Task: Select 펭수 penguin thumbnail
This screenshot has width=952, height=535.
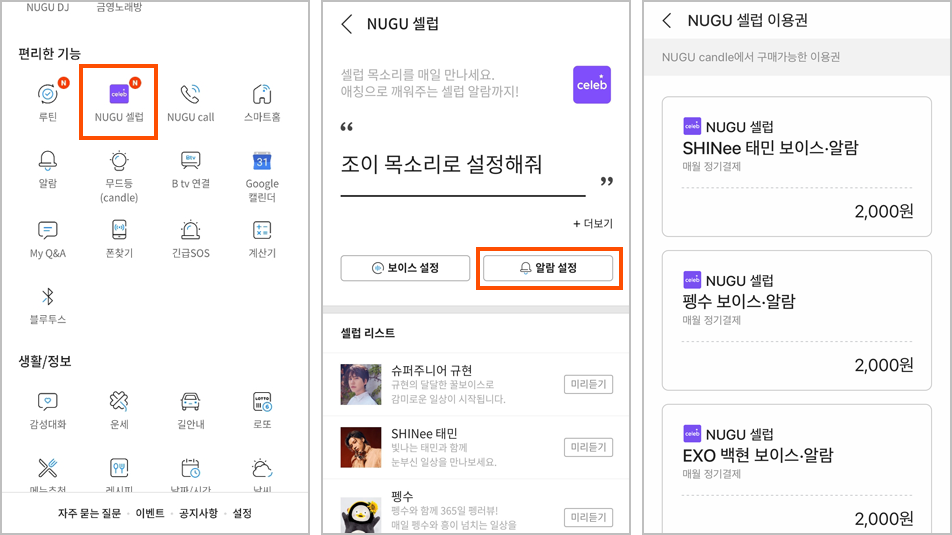Action: (361, 516)
